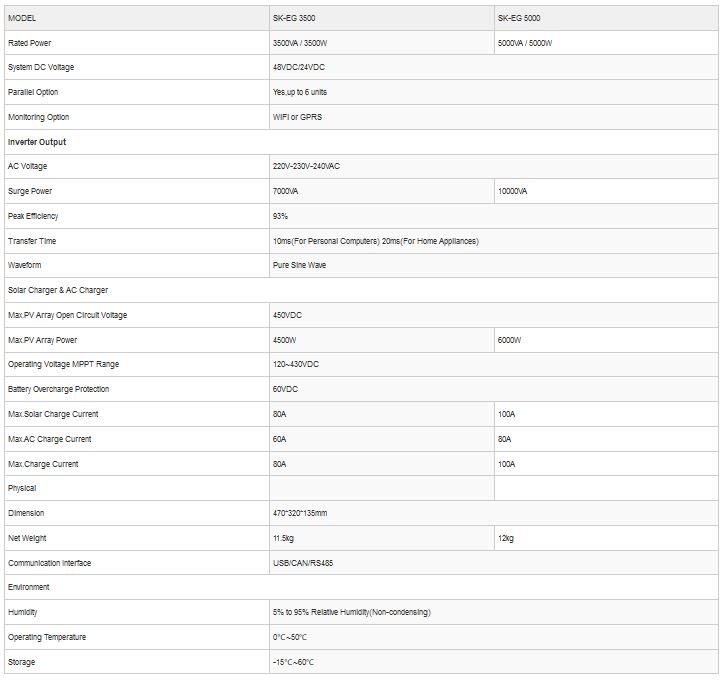Select the Rated Power row label
728x683 pixels.
30,43
